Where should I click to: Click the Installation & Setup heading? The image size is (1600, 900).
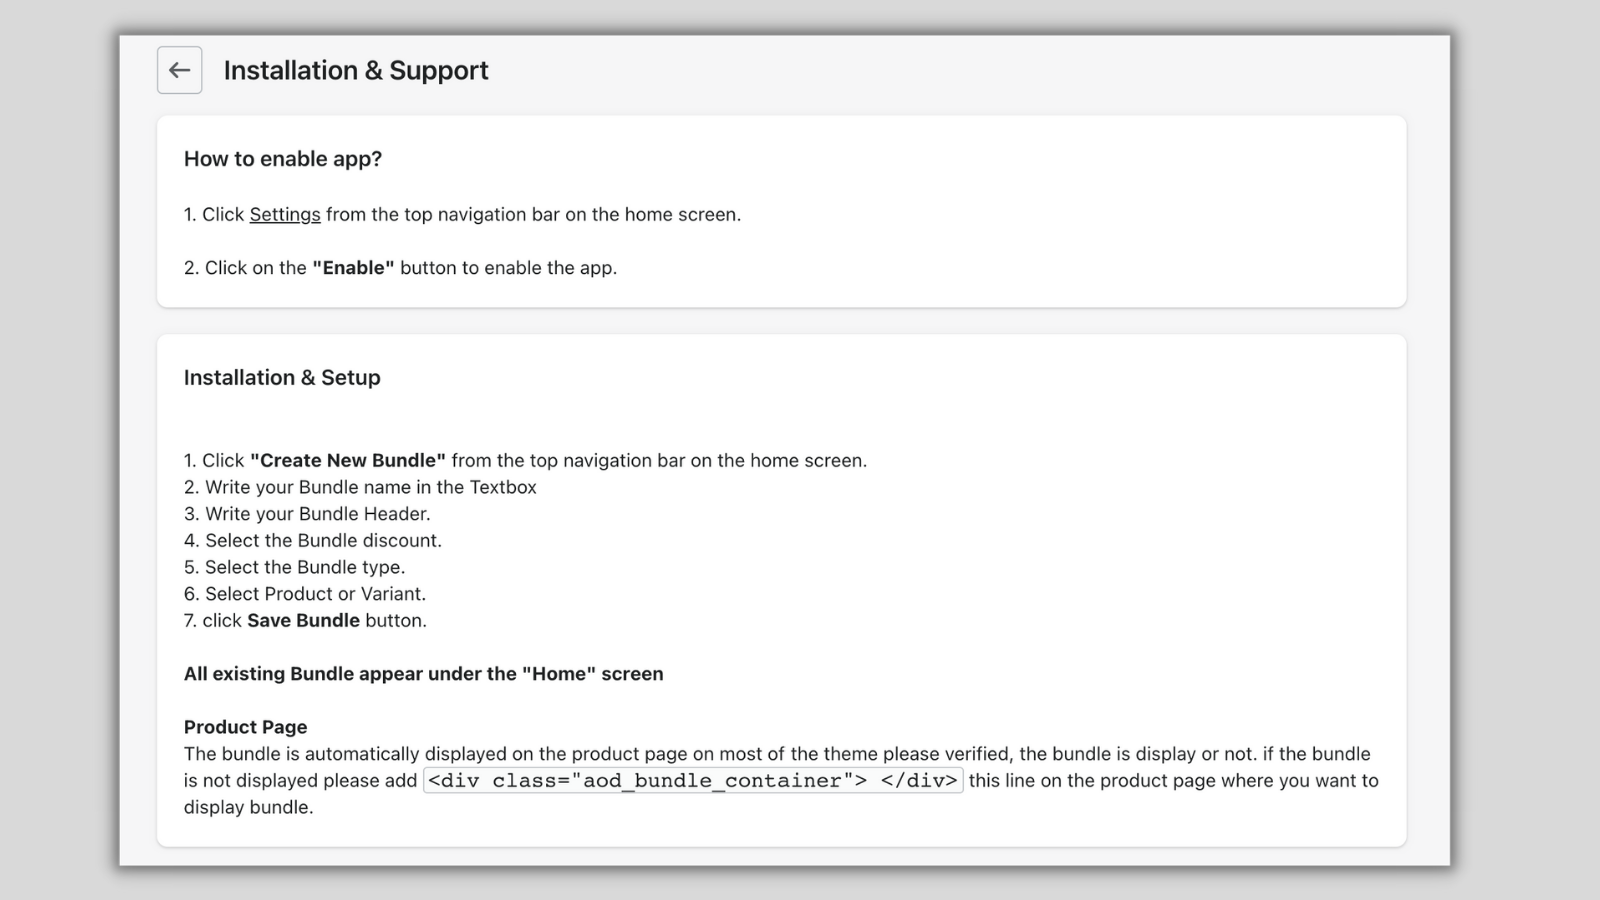(x=282, y=378)
